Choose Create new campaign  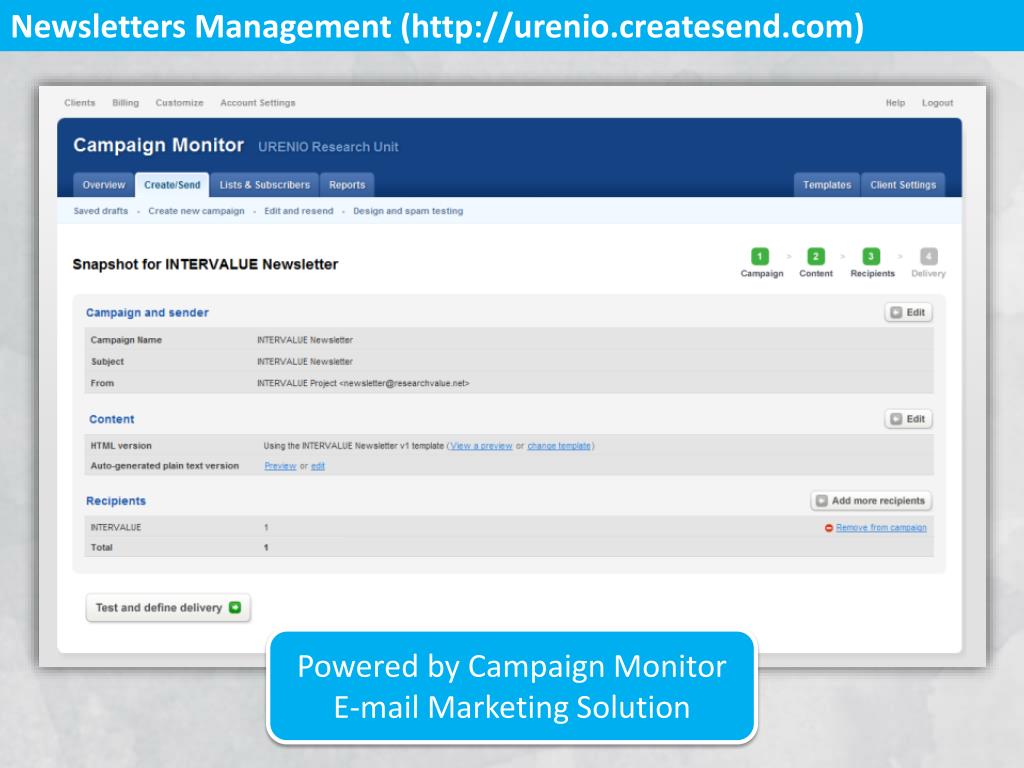196,211
